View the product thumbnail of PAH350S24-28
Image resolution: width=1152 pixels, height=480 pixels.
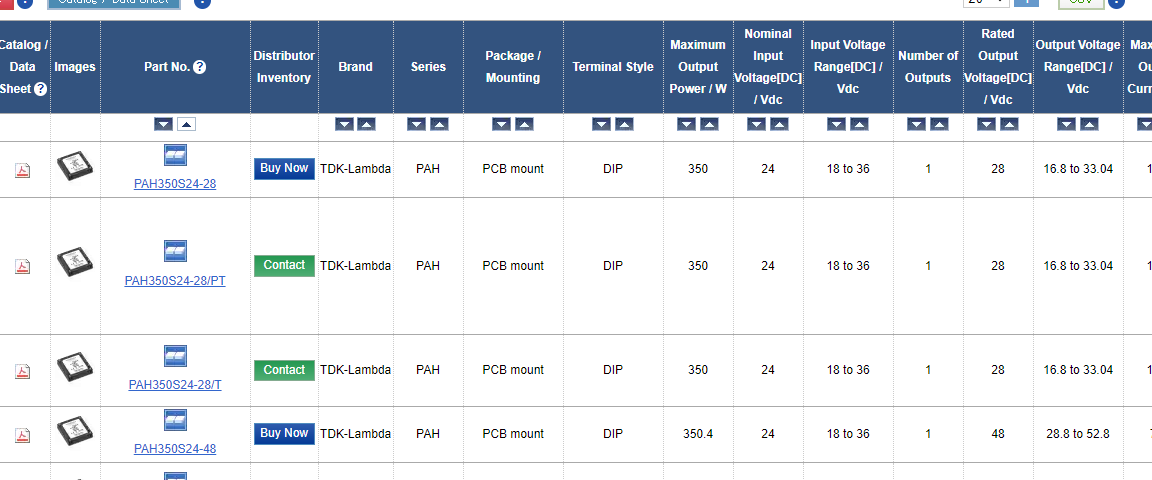pos(75,166)
